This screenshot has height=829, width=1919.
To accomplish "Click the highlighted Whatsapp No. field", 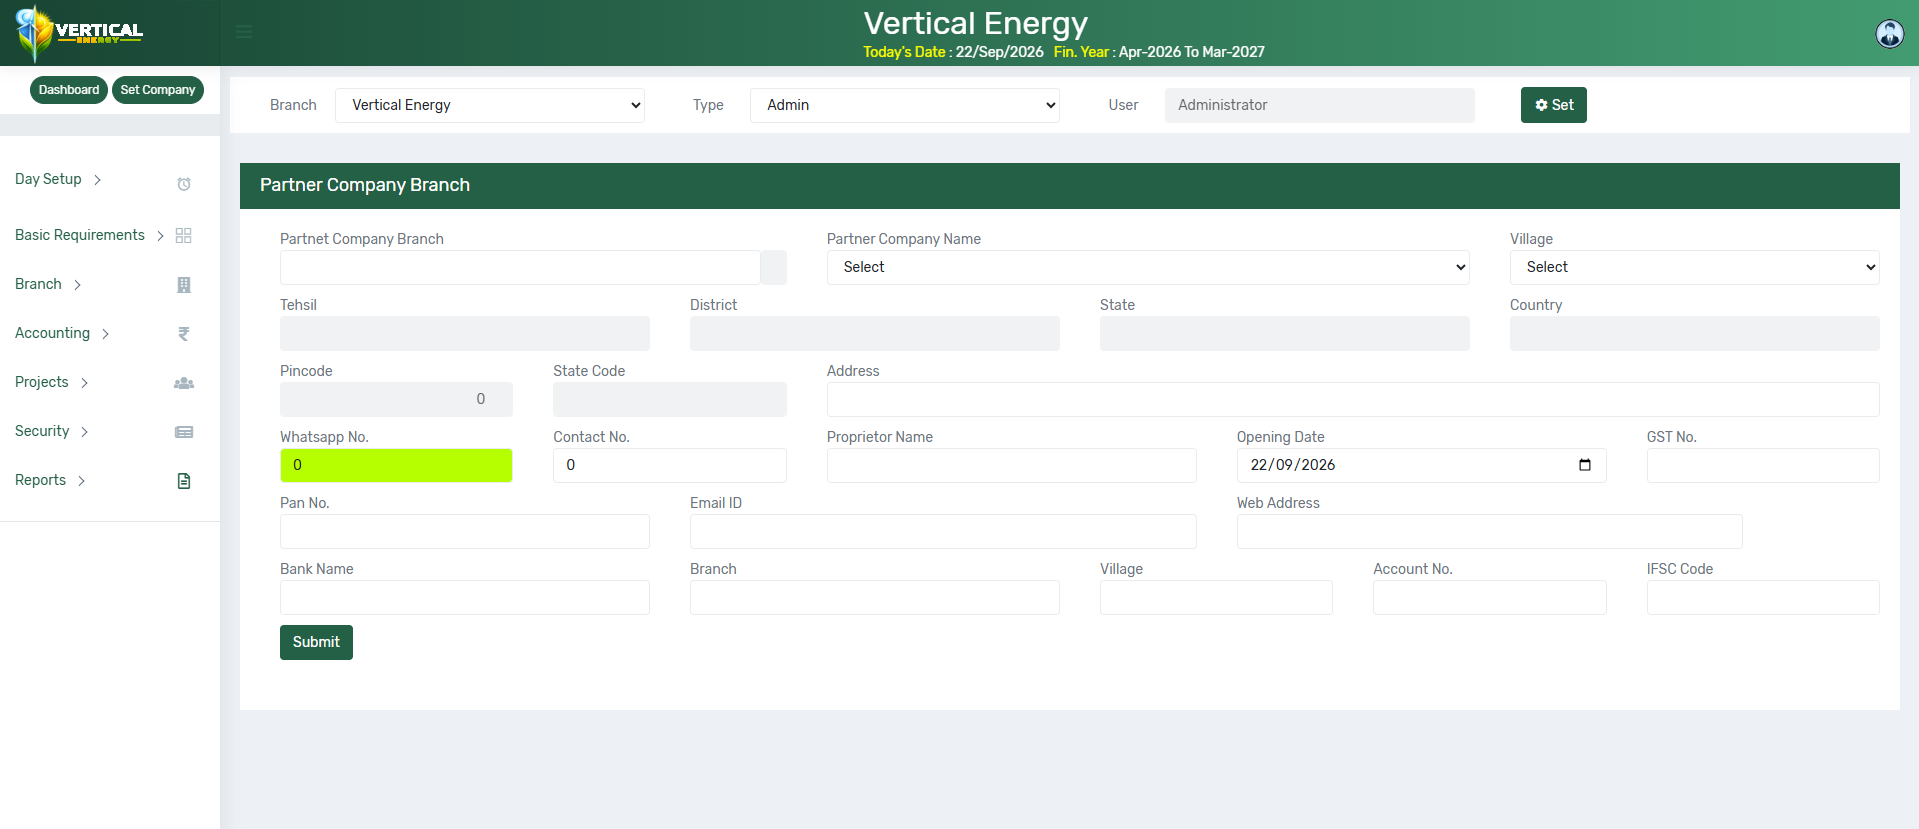I will pyautogui.click(x=396, y=465).
